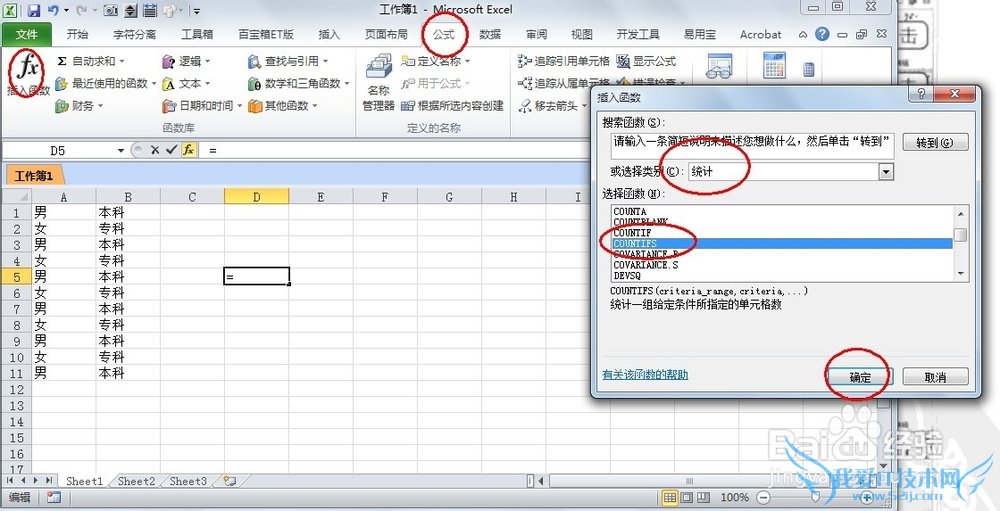Select DEVSQ in the function list
This screenshot has width=1000, height=511.
781,276
